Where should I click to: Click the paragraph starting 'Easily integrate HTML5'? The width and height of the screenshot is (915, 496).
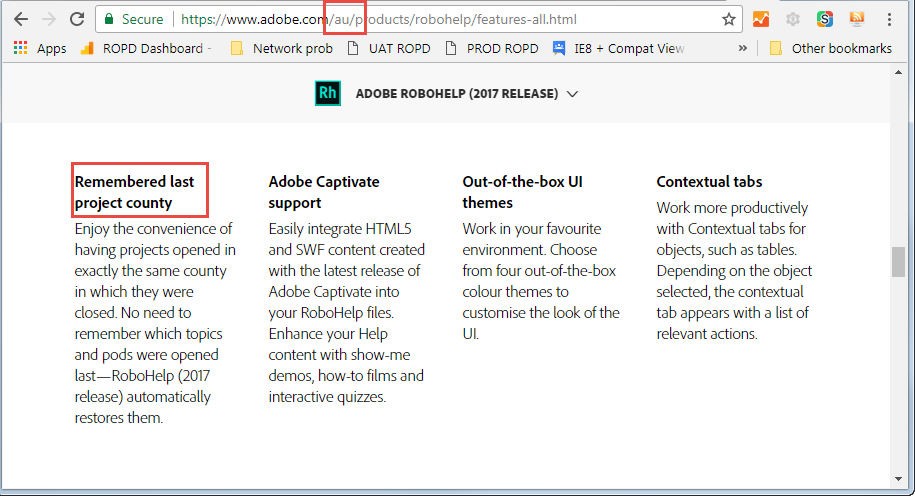point(347,313)
